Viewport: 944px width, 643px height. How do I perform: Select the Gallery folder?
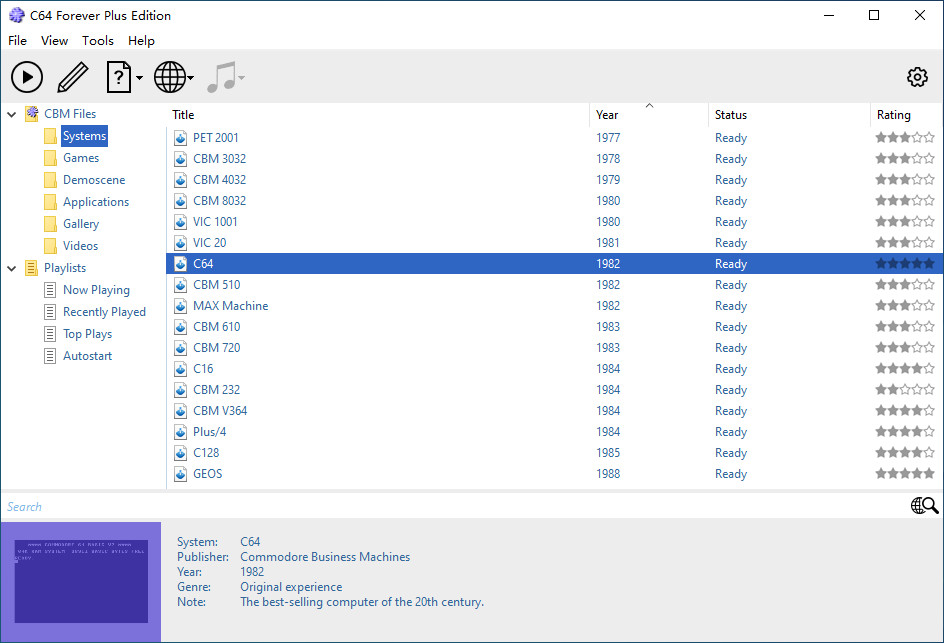tap(81, 223)
